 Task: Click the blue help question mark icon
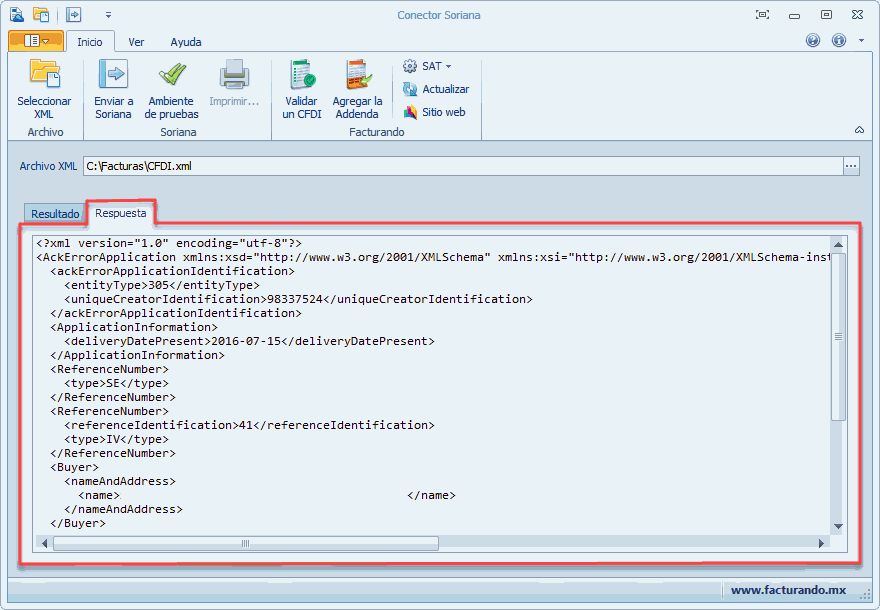point(813,41)
